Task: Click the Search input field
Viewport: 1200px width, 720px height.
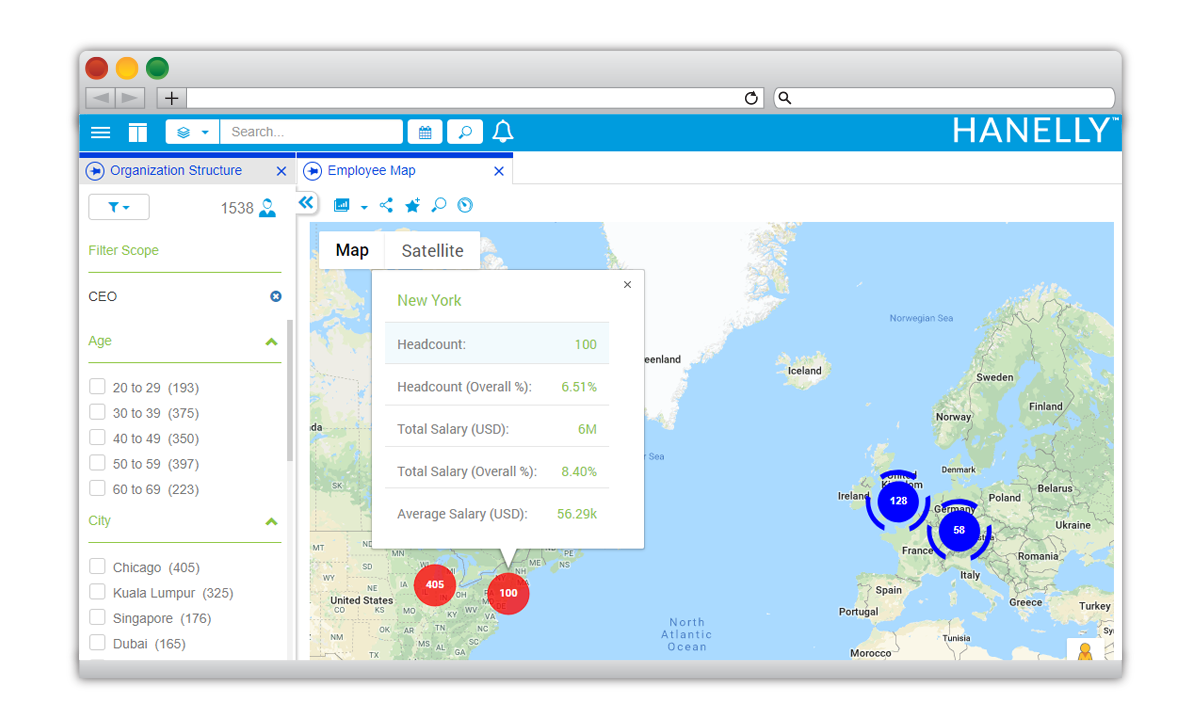Action: (x=312, y=132)
